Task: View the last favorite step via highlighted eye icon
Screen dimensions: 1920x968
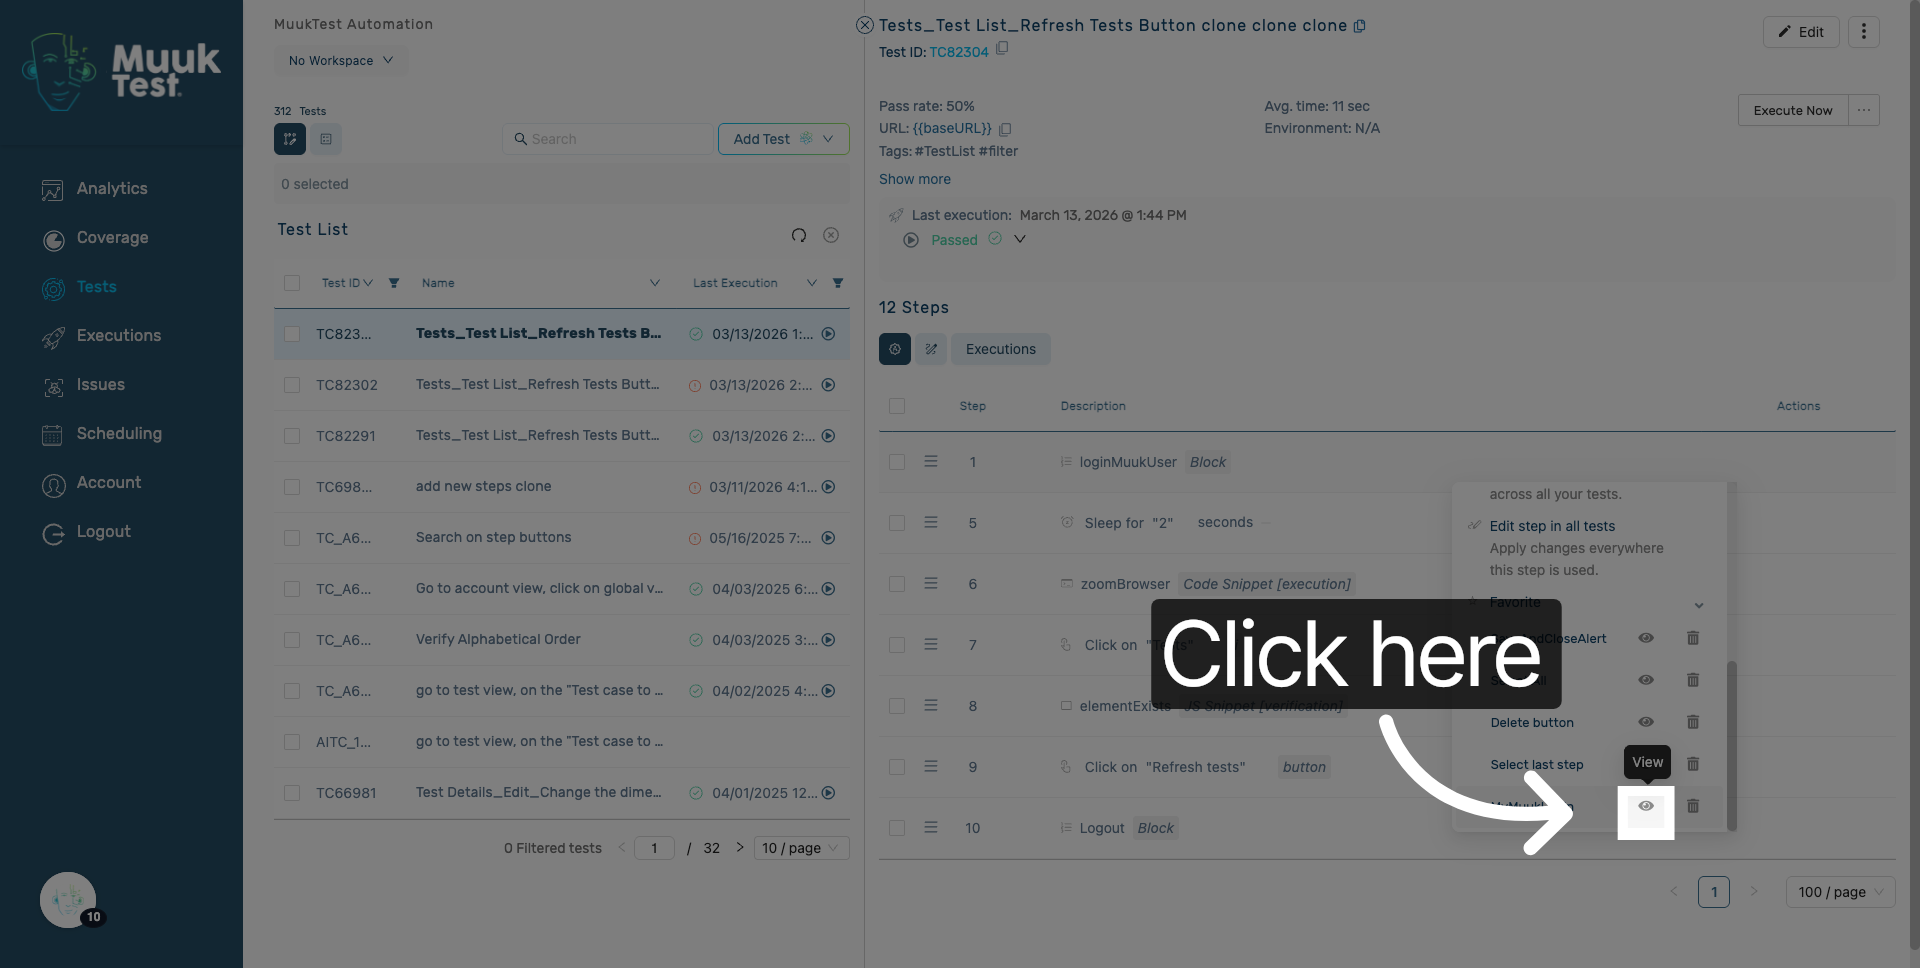Action: [x=1646, y=806]
